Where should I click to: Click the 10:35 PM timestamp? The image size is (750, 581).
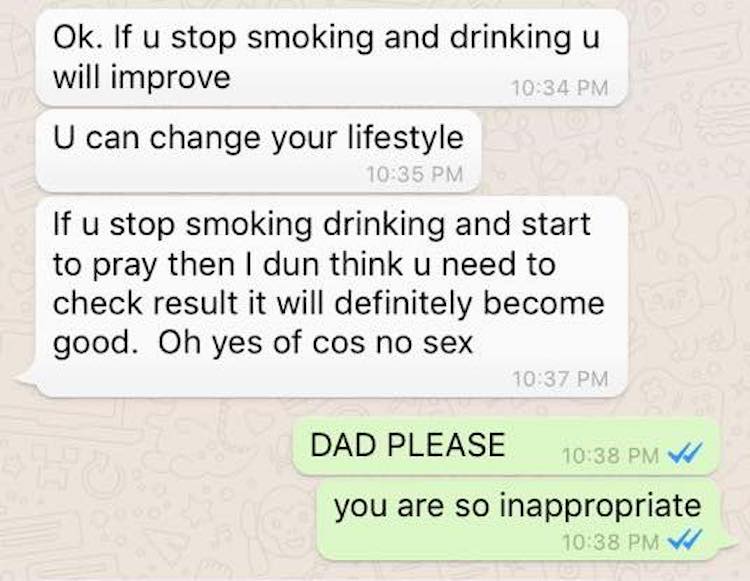tap(414, 174)
